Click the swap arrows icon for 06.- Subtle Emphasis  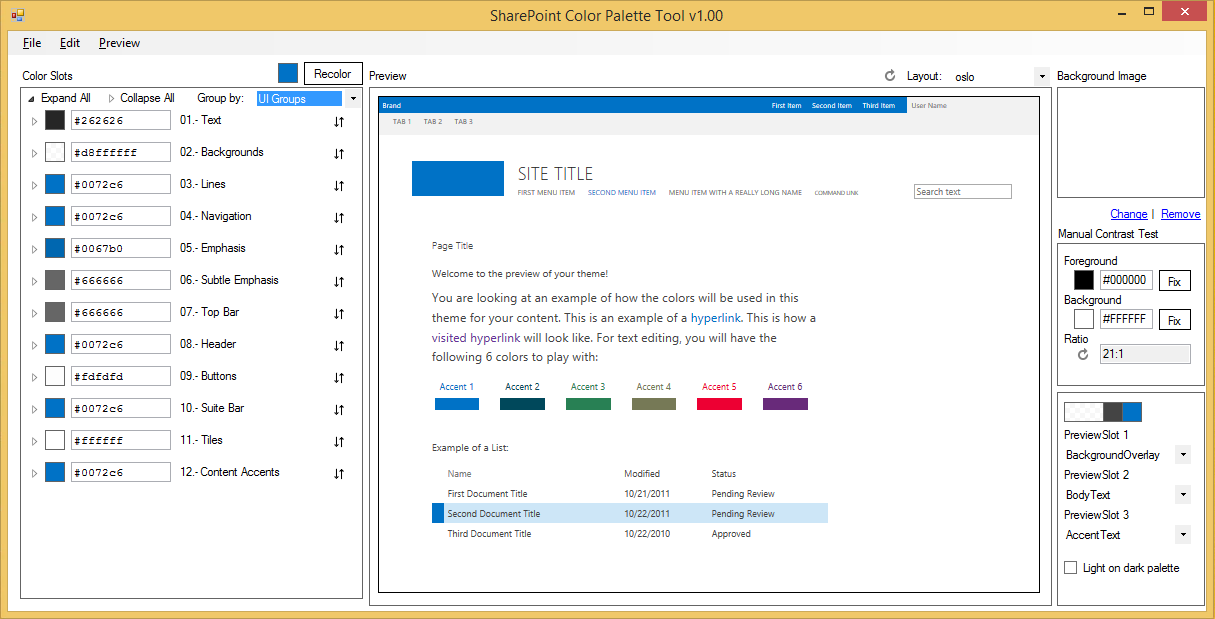coord(339,282)
